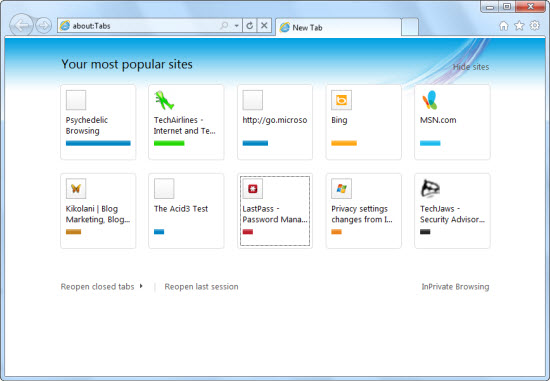Minimize the browser window
550x381 pixels.
(x=490, y=7)
